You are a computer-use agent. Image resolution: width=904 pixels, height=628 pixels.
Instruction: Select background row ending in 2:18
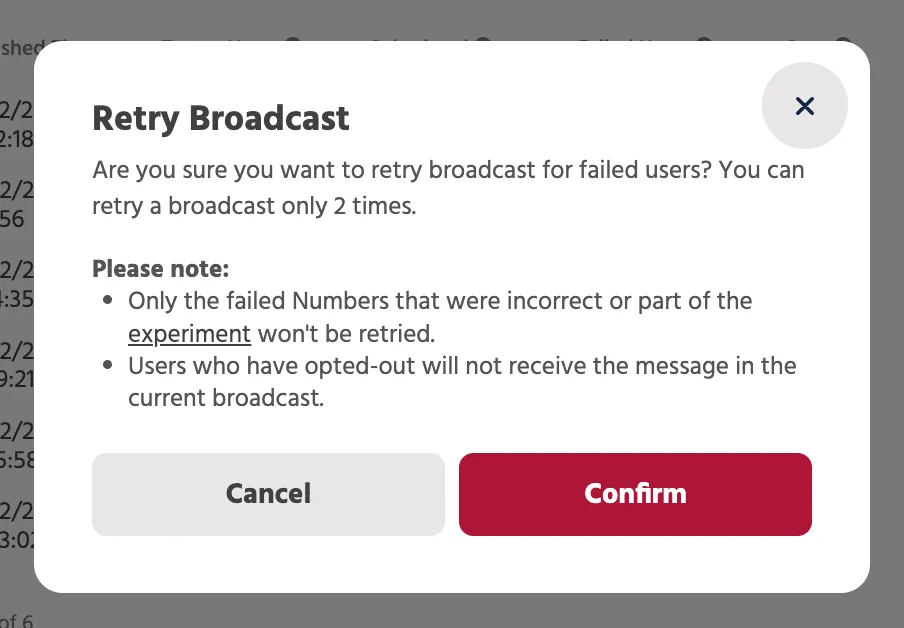(17, 125)
